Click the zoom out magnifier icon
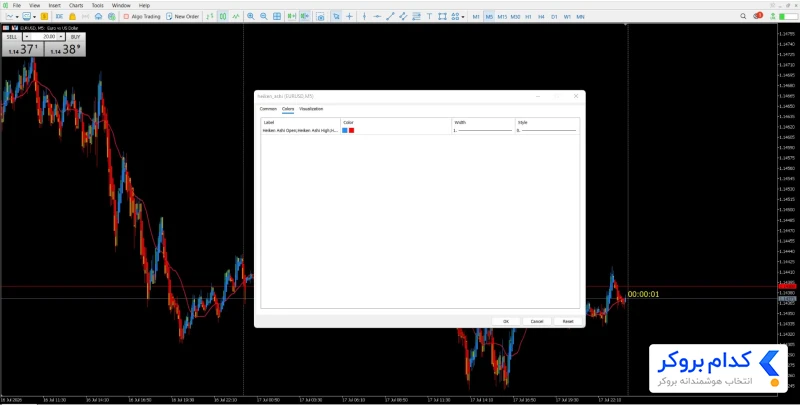Screen dimensions: 800x405 click(x=264, y=16)
